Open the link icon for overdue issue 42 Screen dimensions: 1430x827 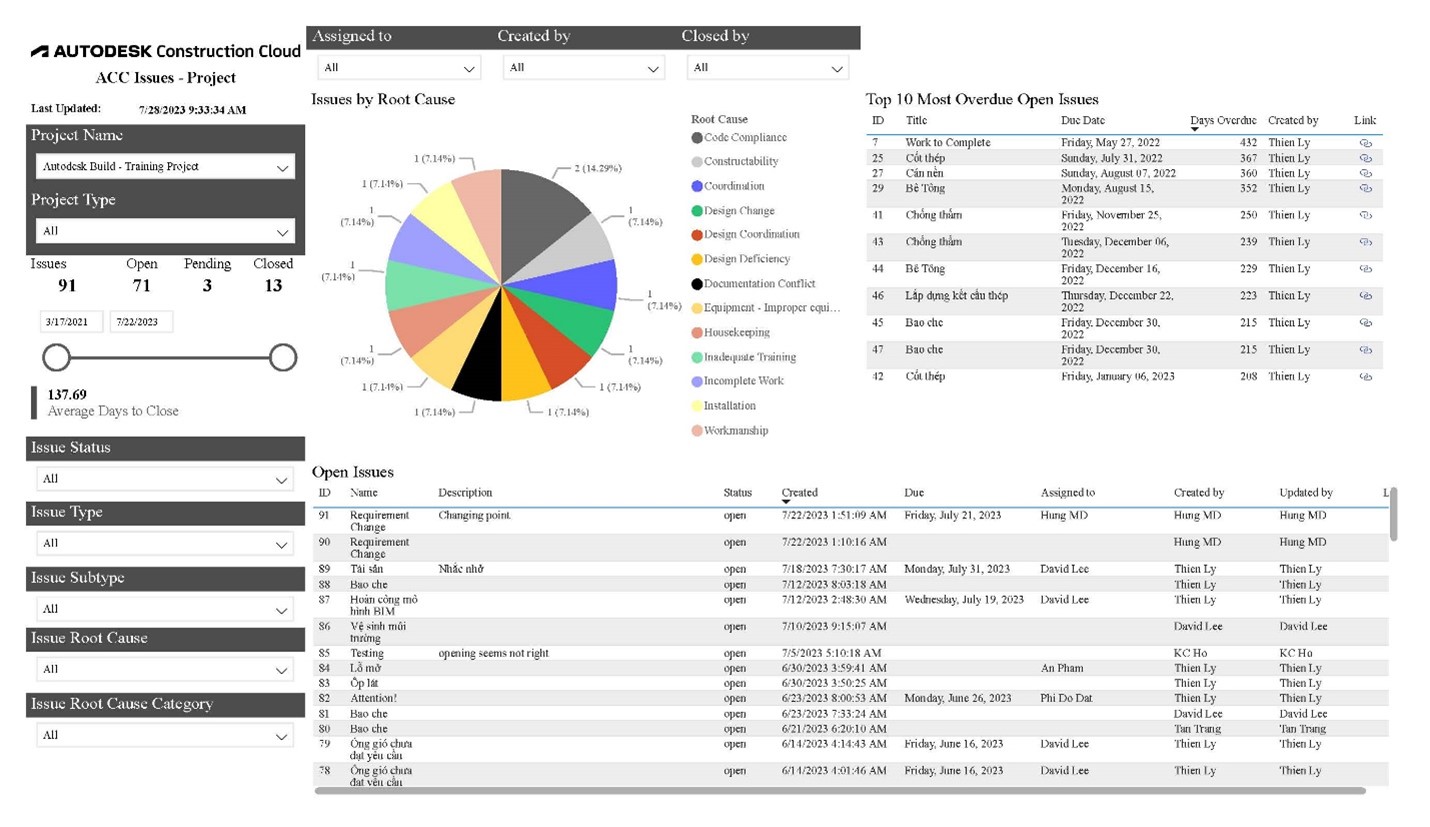[x=1365, y=377]
